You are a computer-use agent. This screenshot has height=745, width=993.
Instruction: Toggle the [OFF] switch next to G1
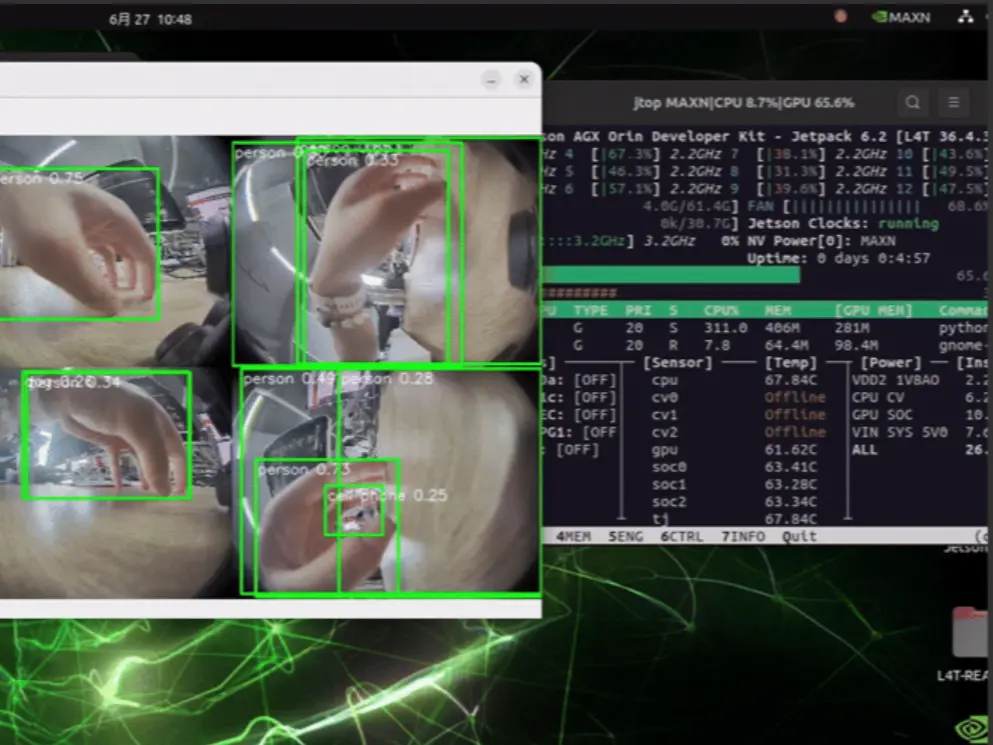click(x=600, y=433)
